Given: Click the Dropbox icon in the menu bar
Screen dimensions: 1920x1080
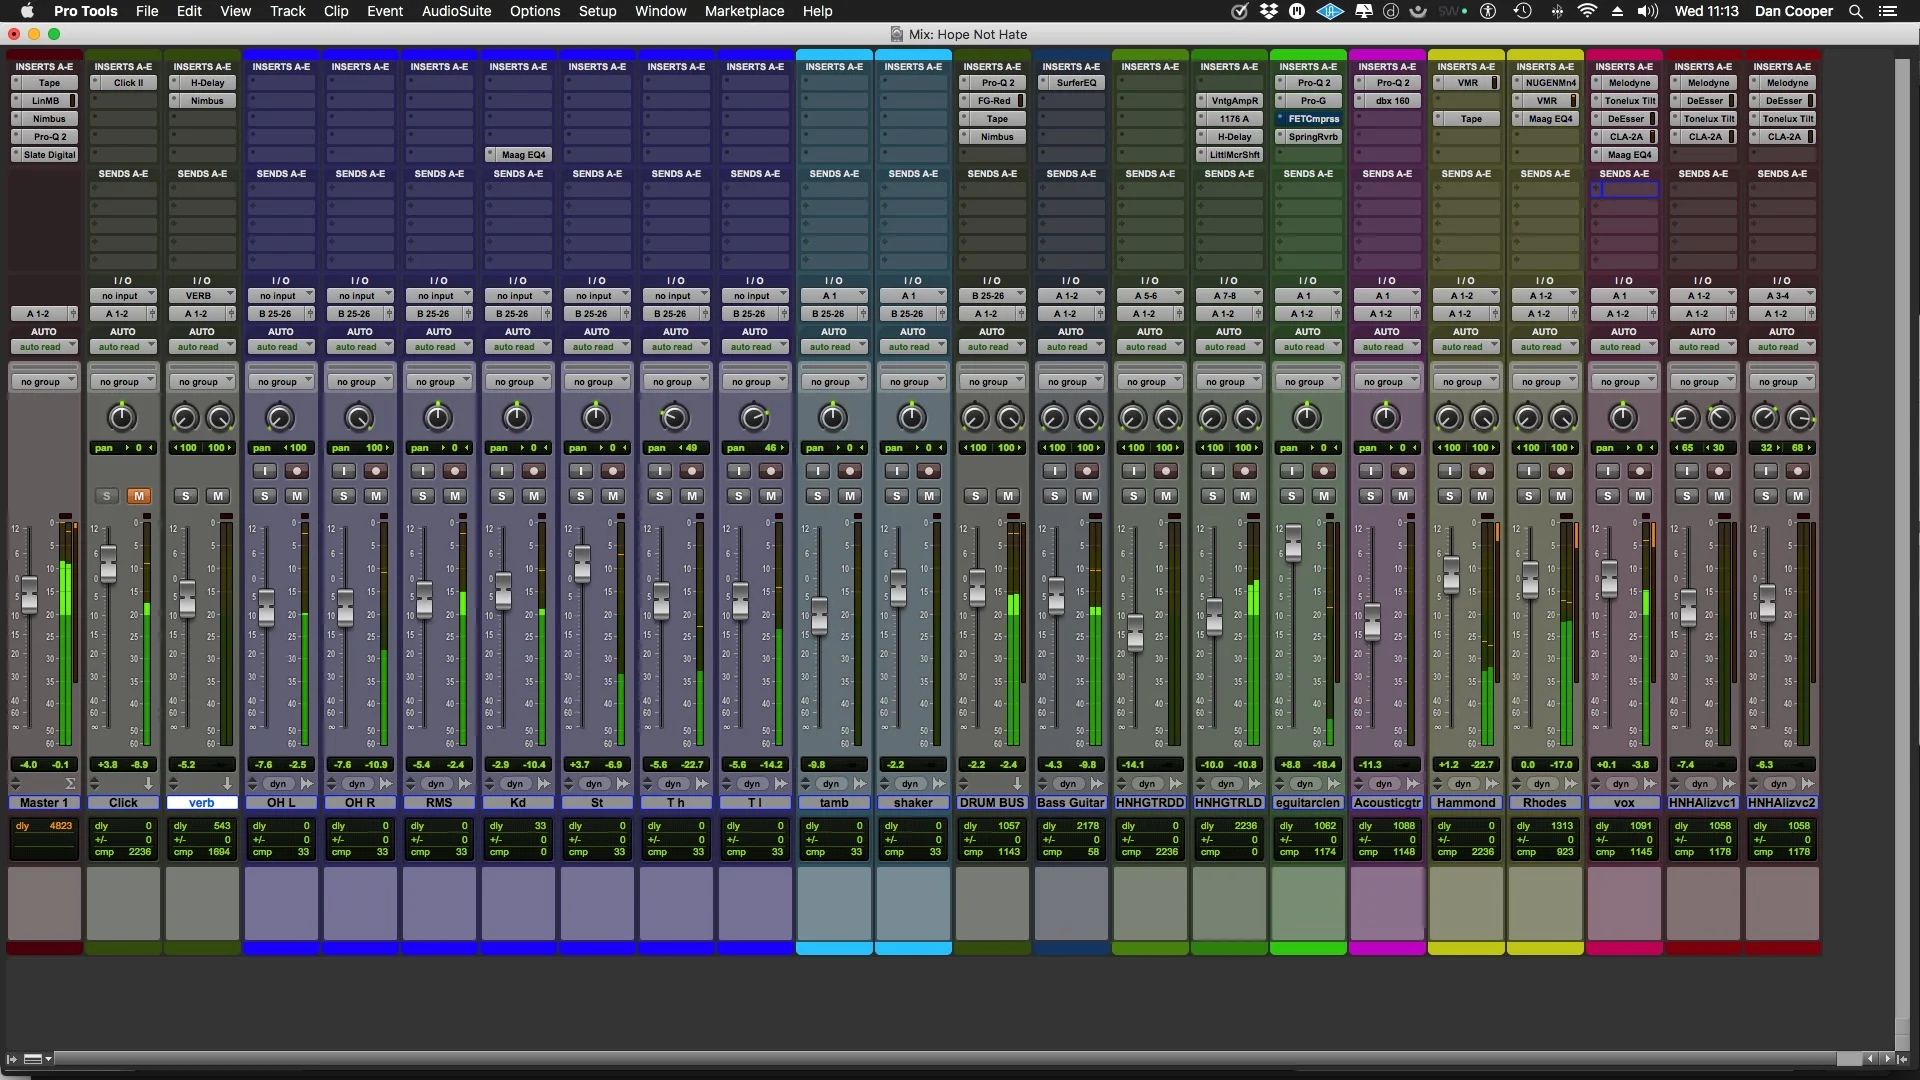Looking at the screenshot, I should (x=1268, y=11).
